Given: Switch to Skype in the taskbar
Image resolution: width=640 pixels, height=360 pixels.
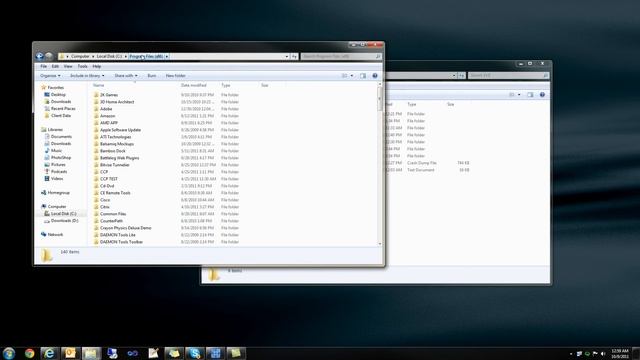Looking at the screenshot, I should click(195, 353).
